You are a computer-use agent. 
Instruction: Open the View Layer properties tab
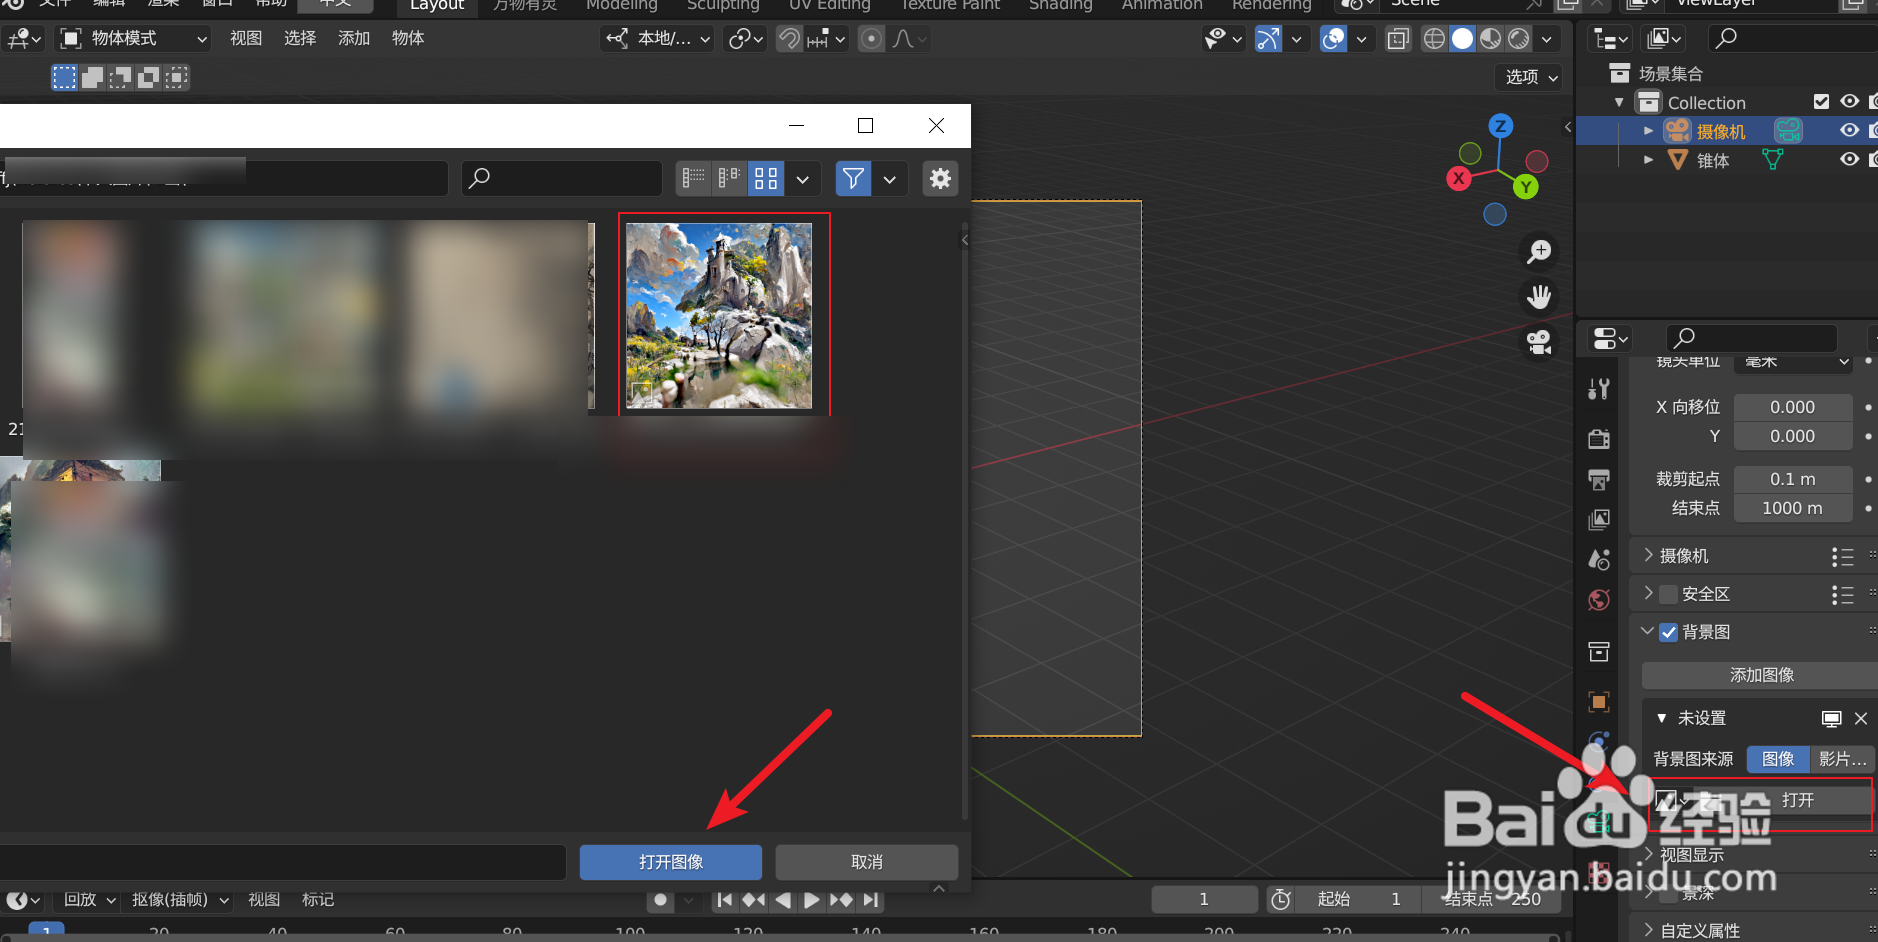(x=1599, y=519)
